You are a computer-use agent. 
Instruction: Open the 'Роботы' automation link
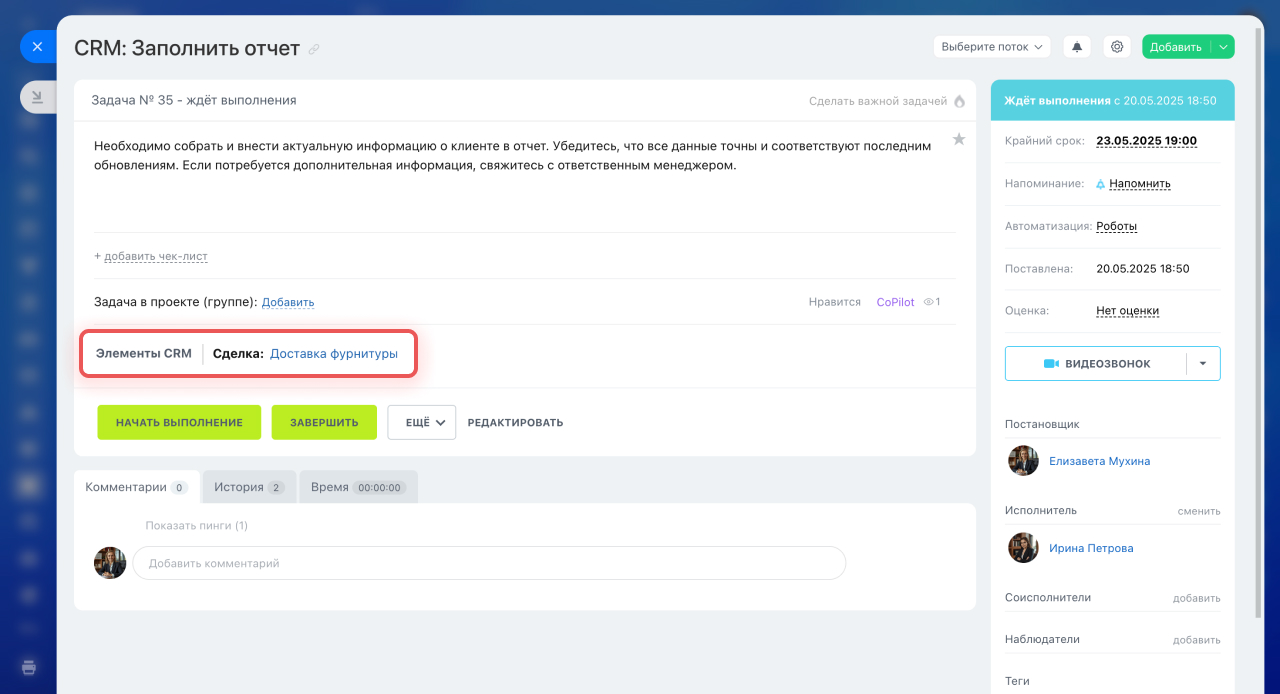[1117, 226]
